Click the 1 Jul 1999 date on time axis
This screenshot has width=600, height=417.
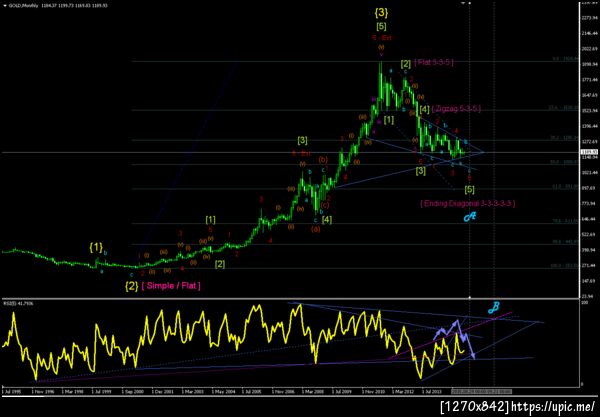tap(102, 392)
